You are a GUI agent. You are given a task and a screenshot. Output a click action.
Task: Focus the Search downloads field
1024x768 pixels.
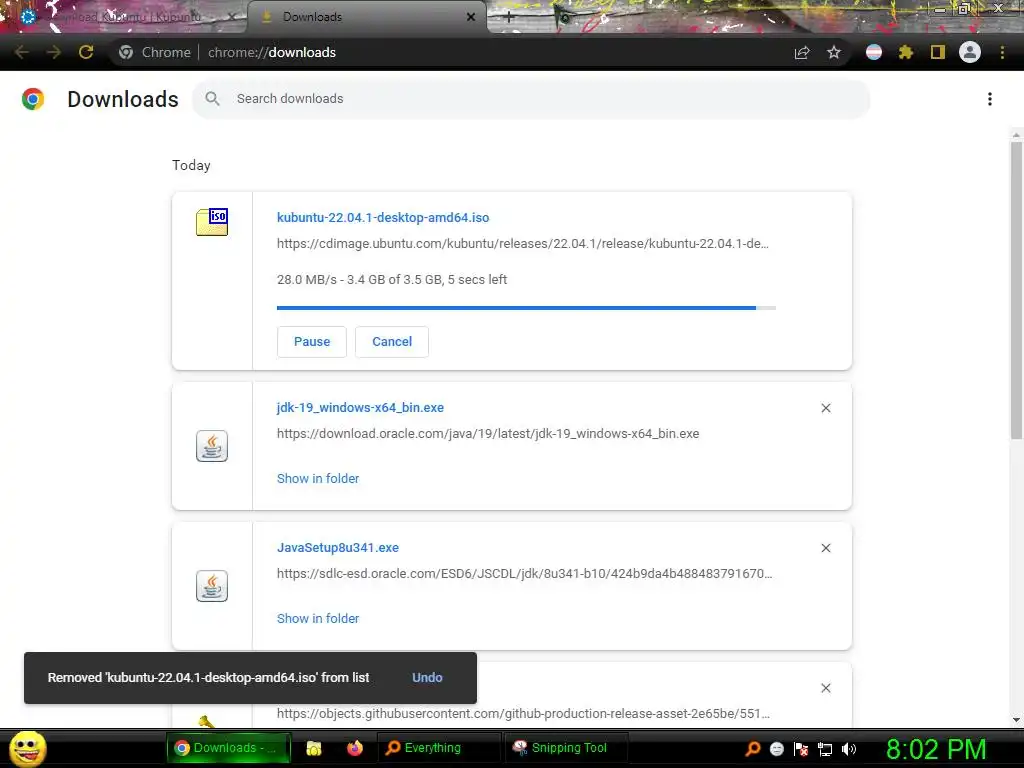pos(531,99)
